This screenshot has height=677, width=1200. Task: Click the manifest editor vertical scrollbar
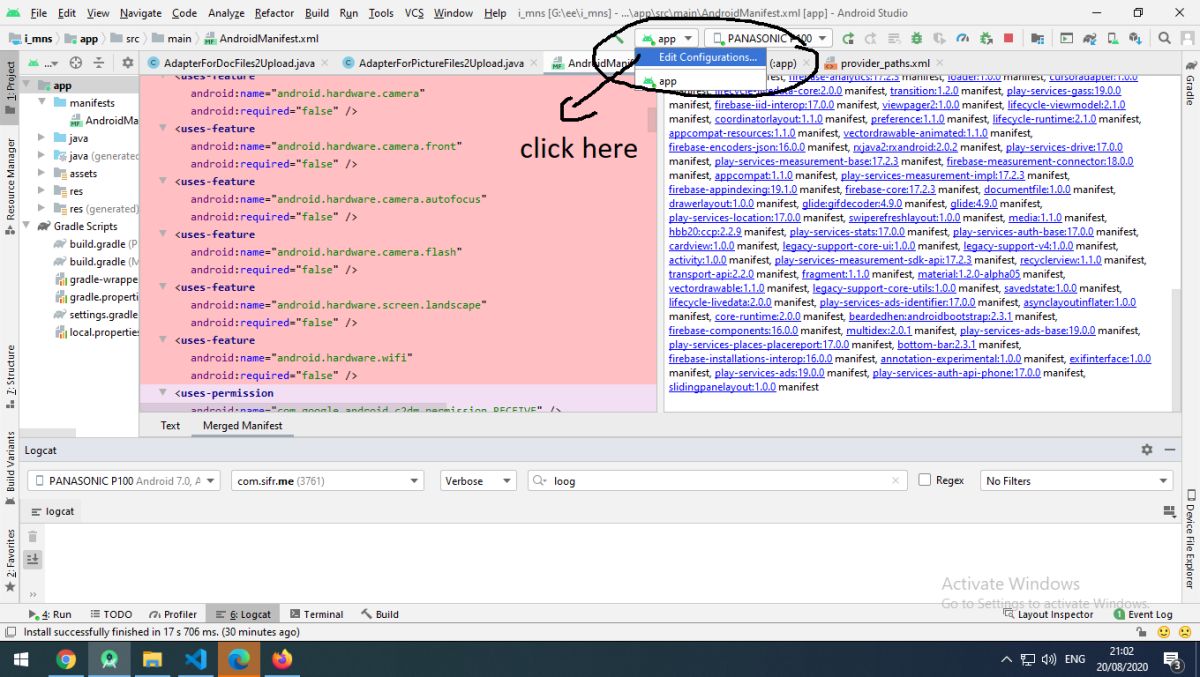(652, 120)
